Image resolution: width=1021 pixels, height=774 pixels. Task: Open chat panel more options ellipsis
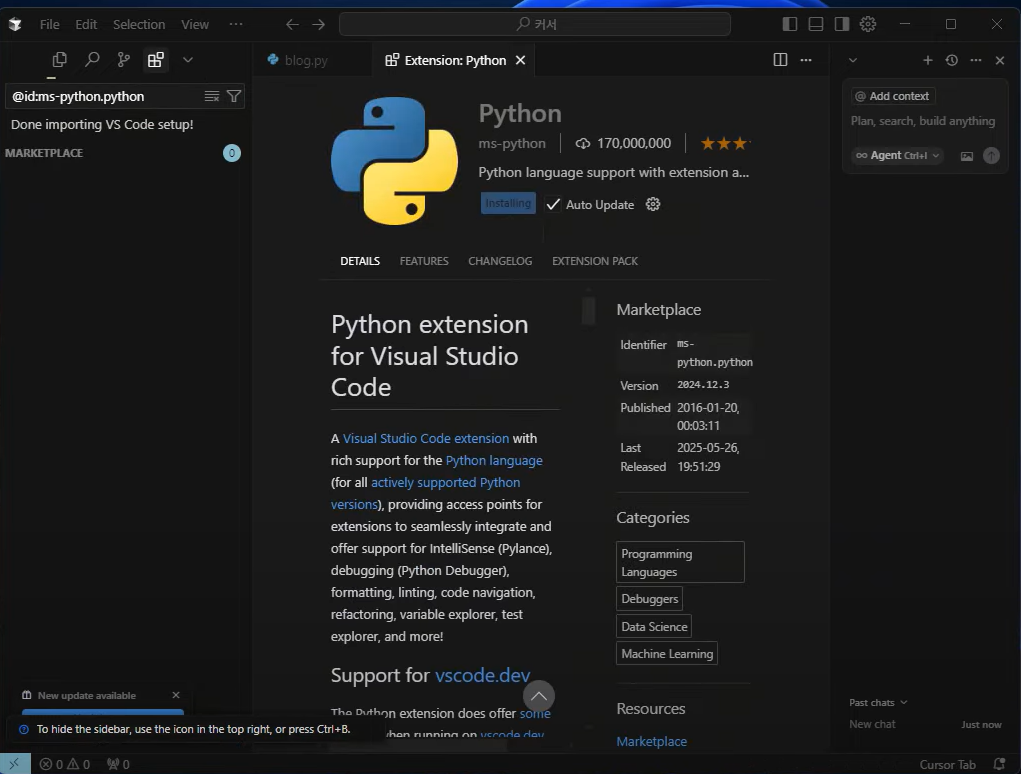point(975,61)
